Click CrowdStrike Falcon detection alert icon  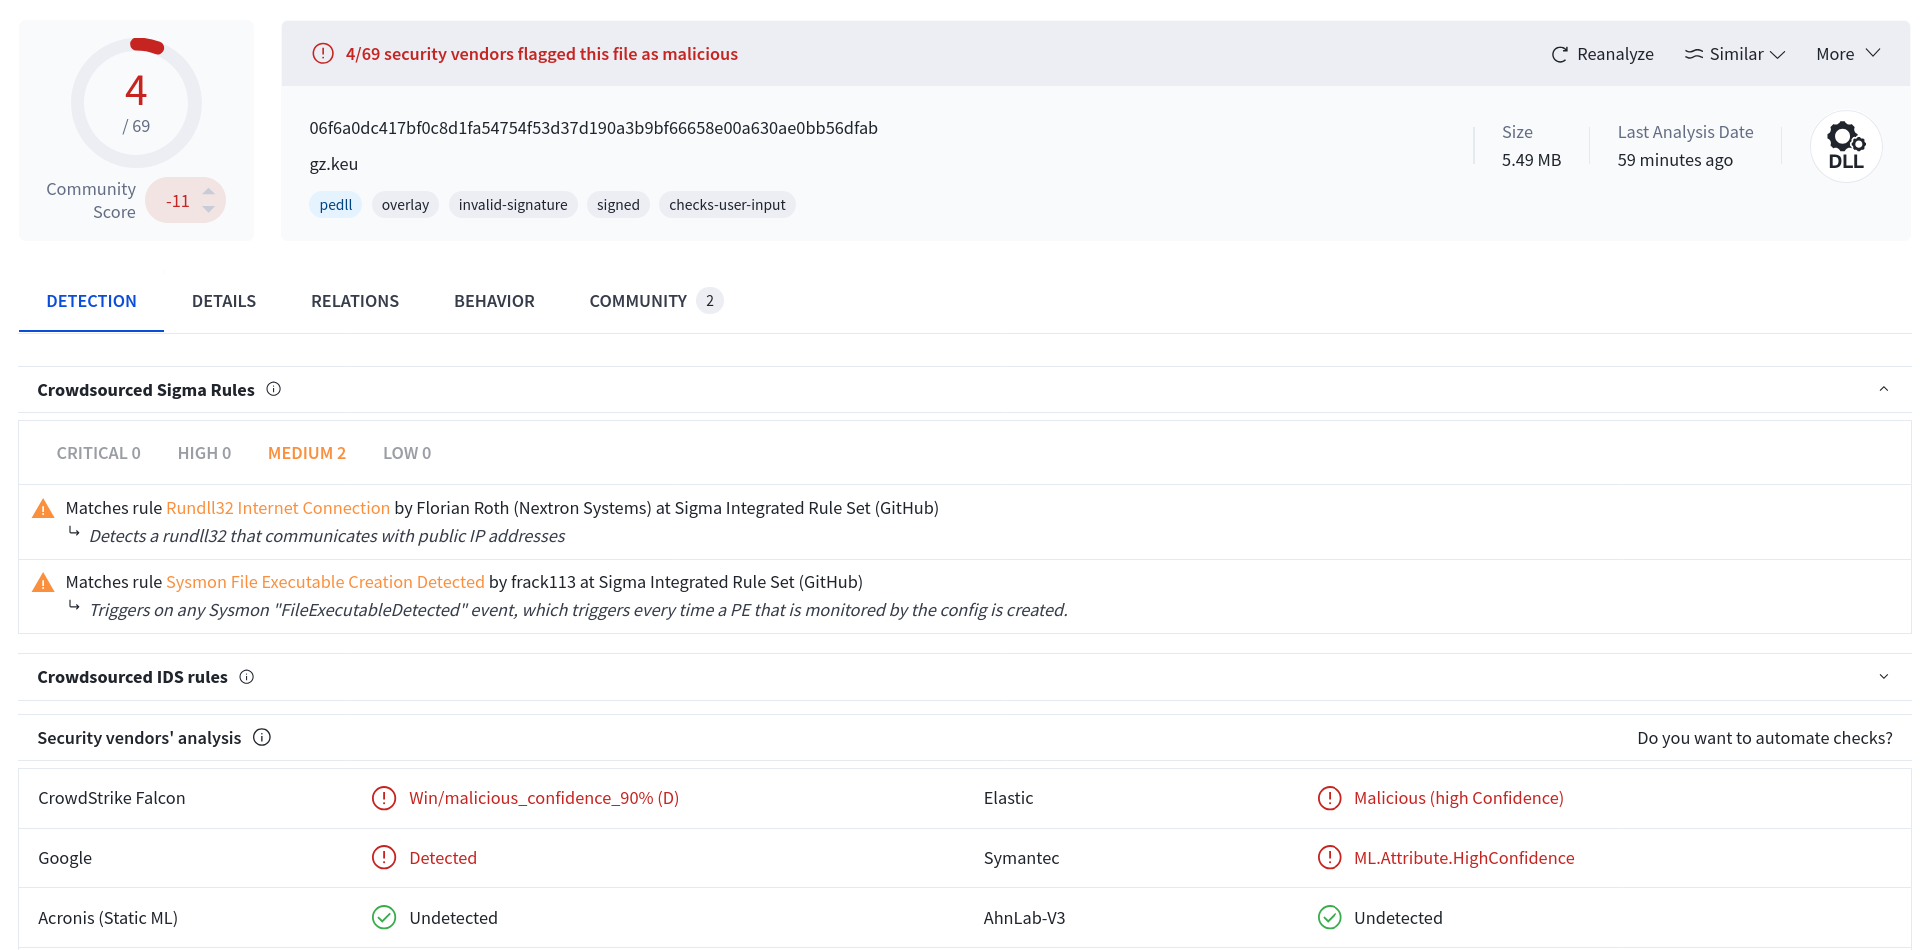click(384, 798)
